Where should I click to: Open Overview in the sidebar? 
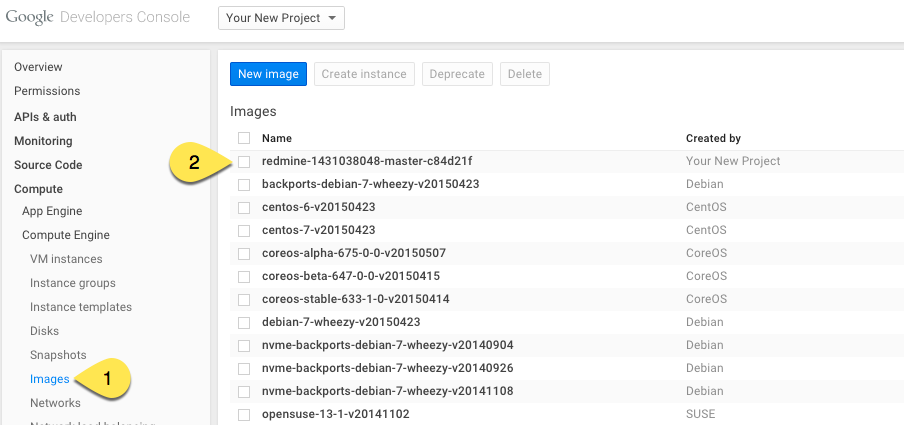(38, 67)
